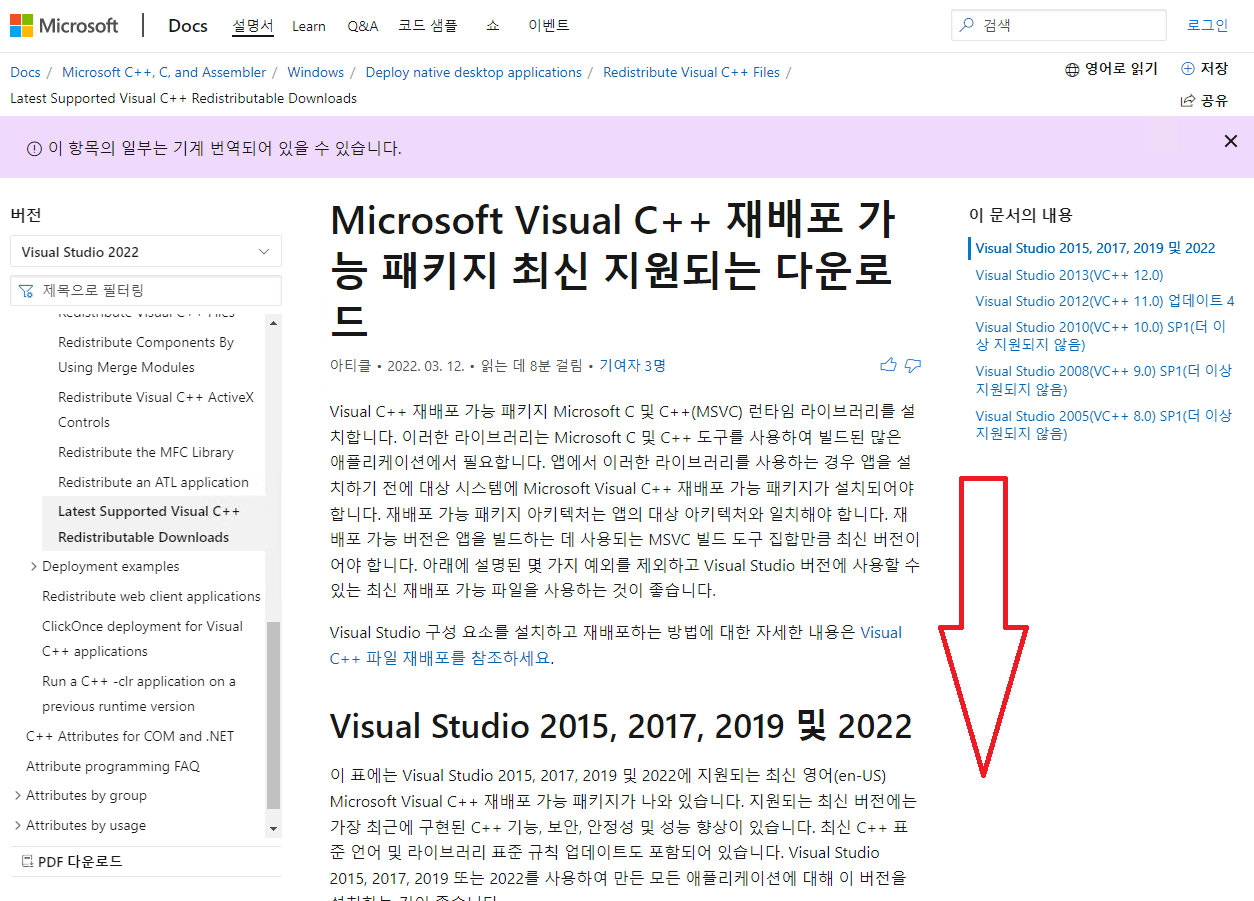Viewport: 1254px width, 901px height.
Task: Go to Microsoft C++, C, and Assembler breadcrumb
Action: [164, 72]
